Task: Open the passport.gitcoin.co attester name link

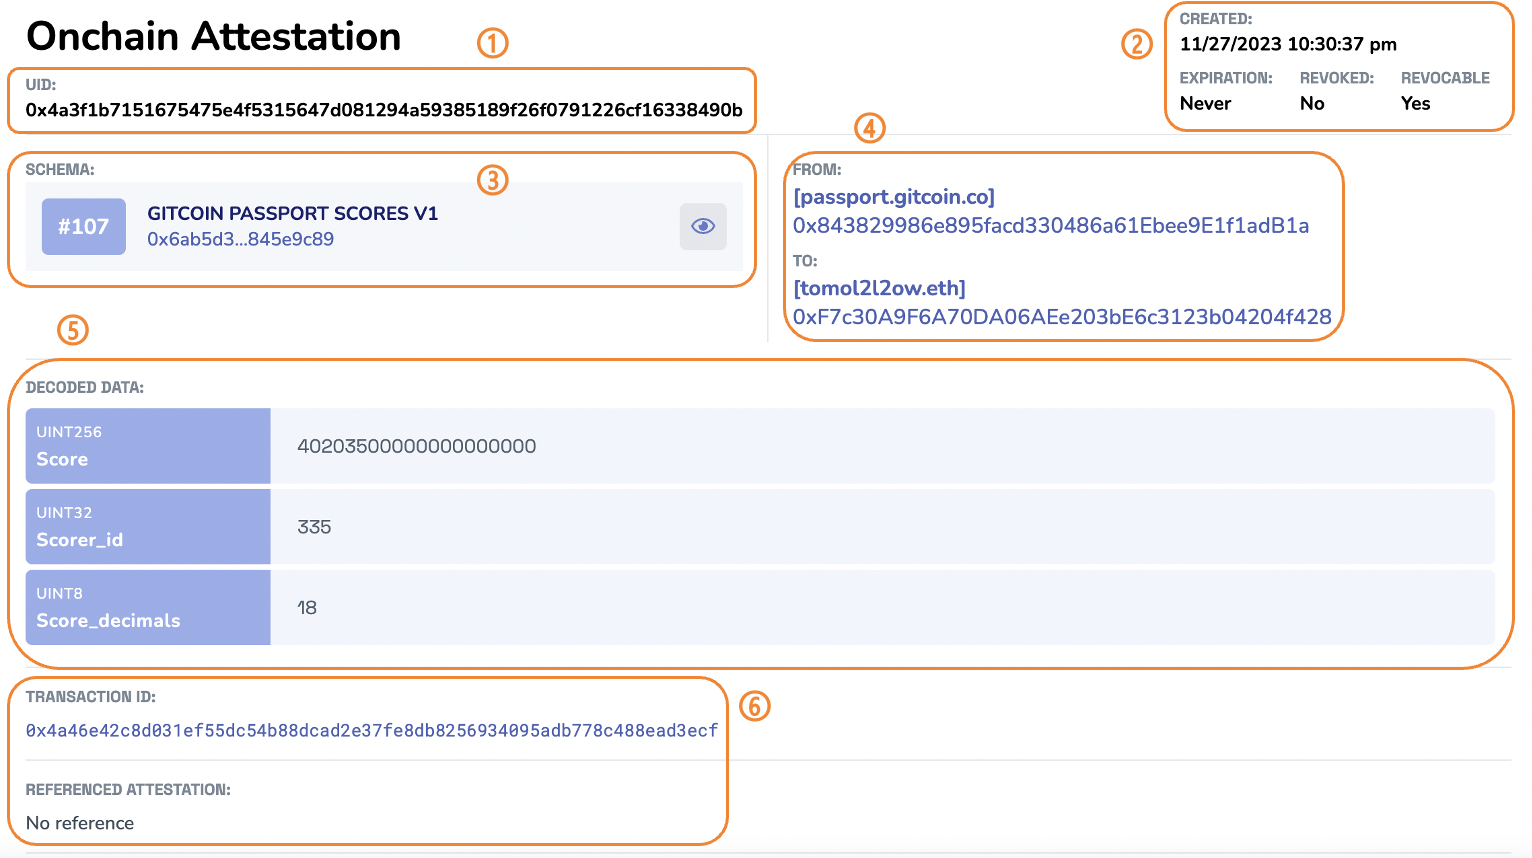Action: tap(893, 197)
